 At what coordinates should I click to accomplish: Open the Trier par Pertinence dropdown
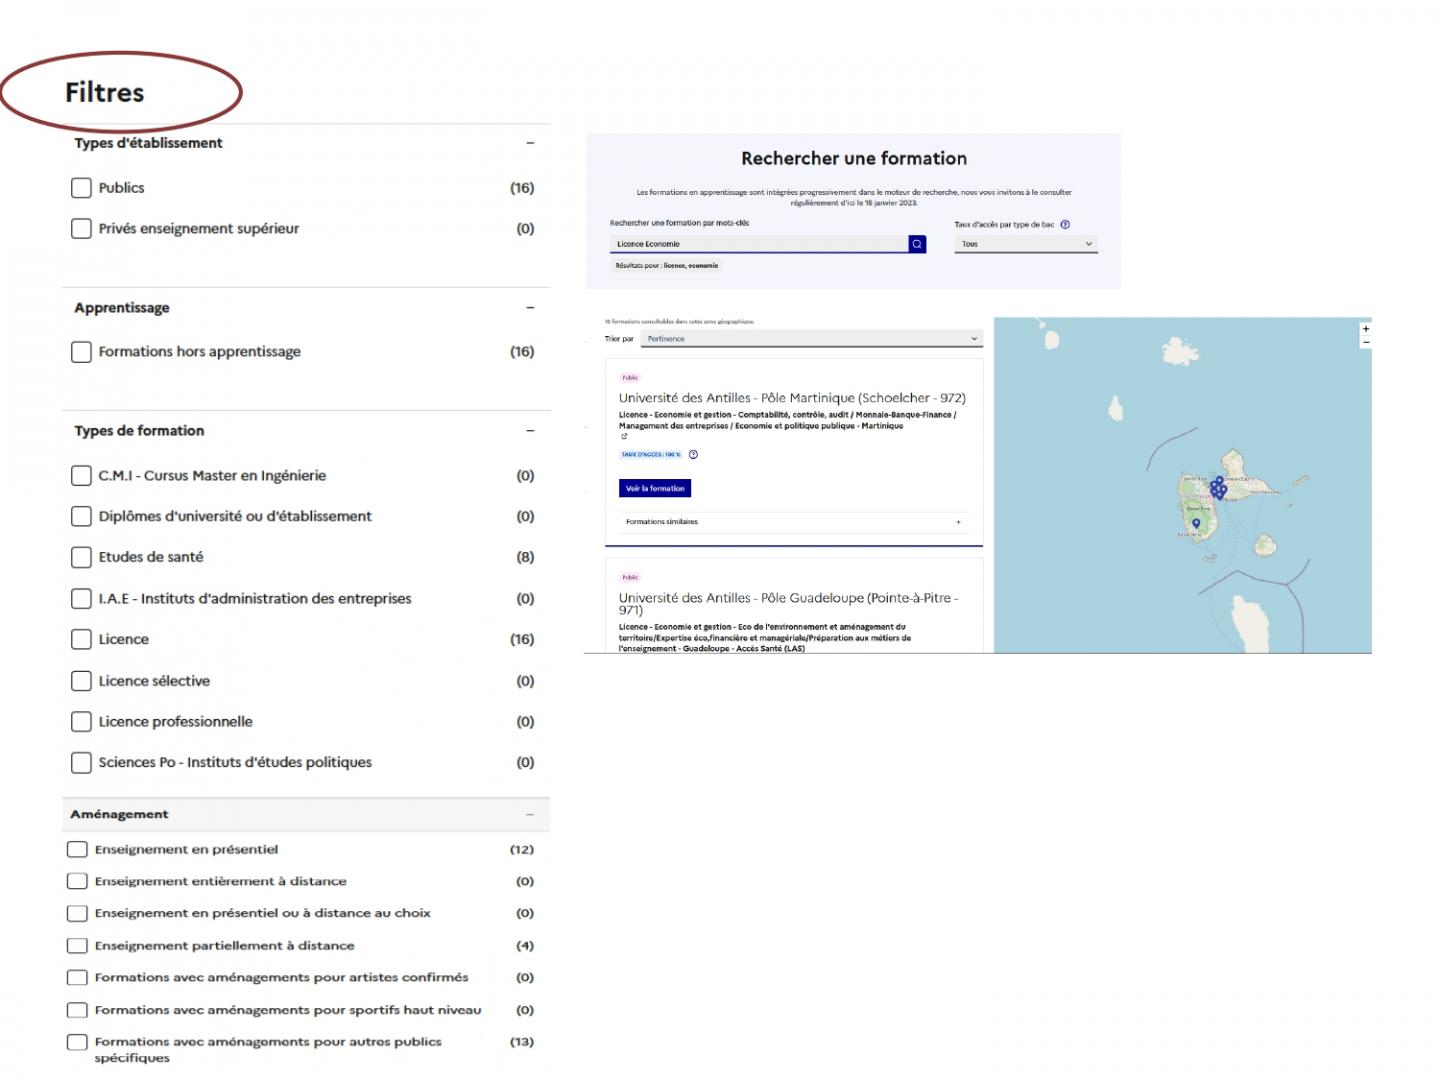click(x=812, y=339)
